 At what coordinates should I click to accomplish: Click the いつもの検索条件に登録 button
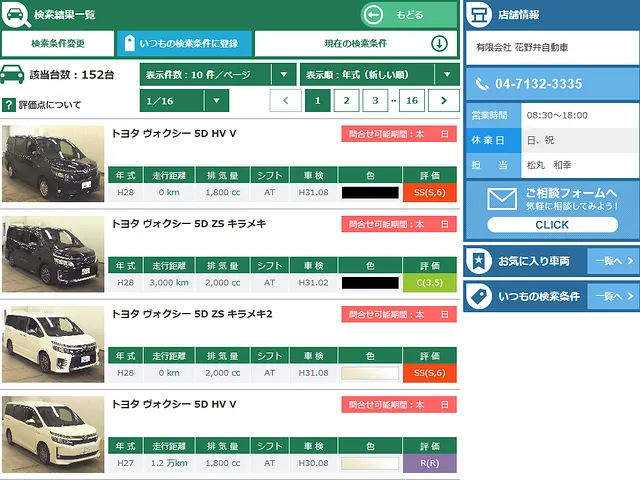[x=184, y=43]
